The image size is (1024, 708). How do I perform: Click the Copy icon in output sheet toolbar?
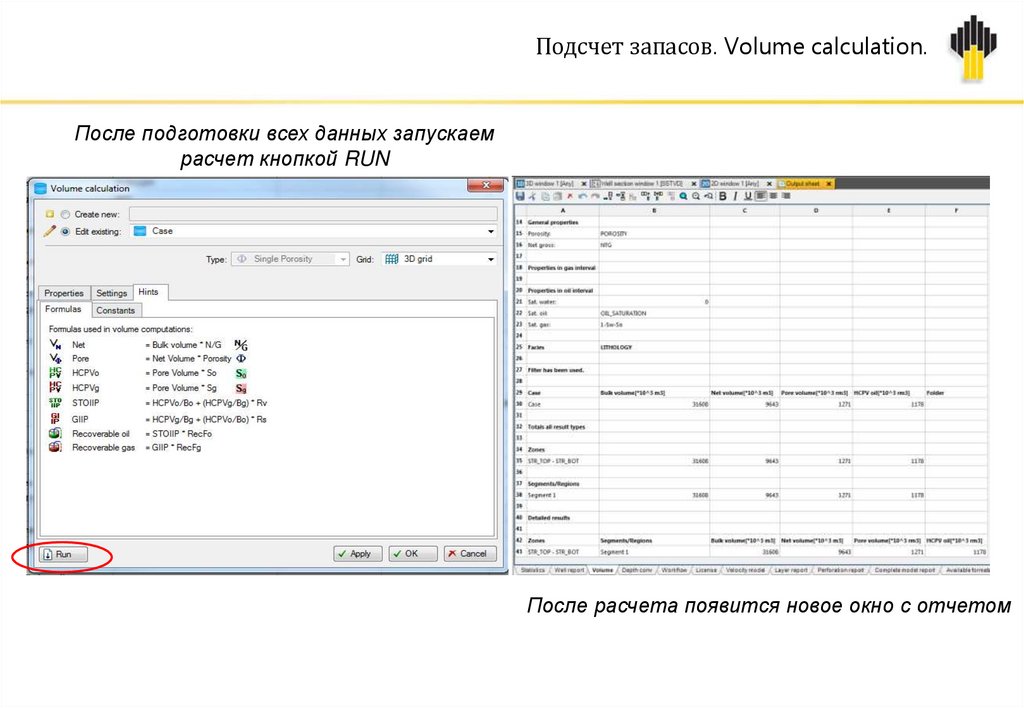(x=545, y=196)
